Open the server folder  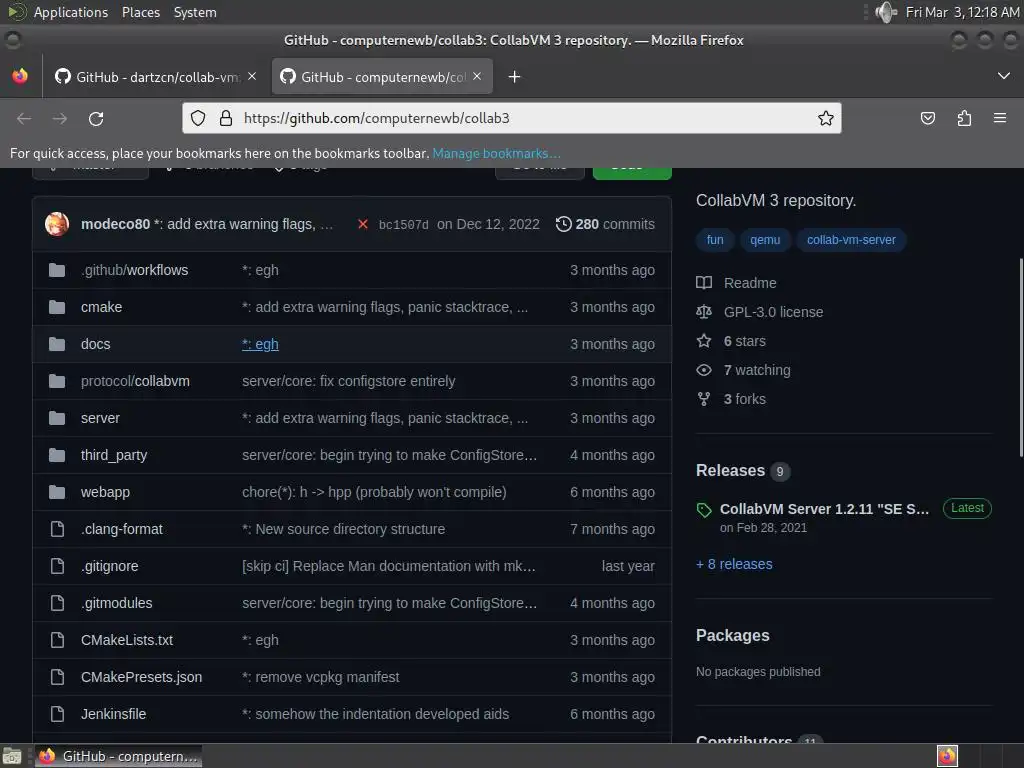100,418
